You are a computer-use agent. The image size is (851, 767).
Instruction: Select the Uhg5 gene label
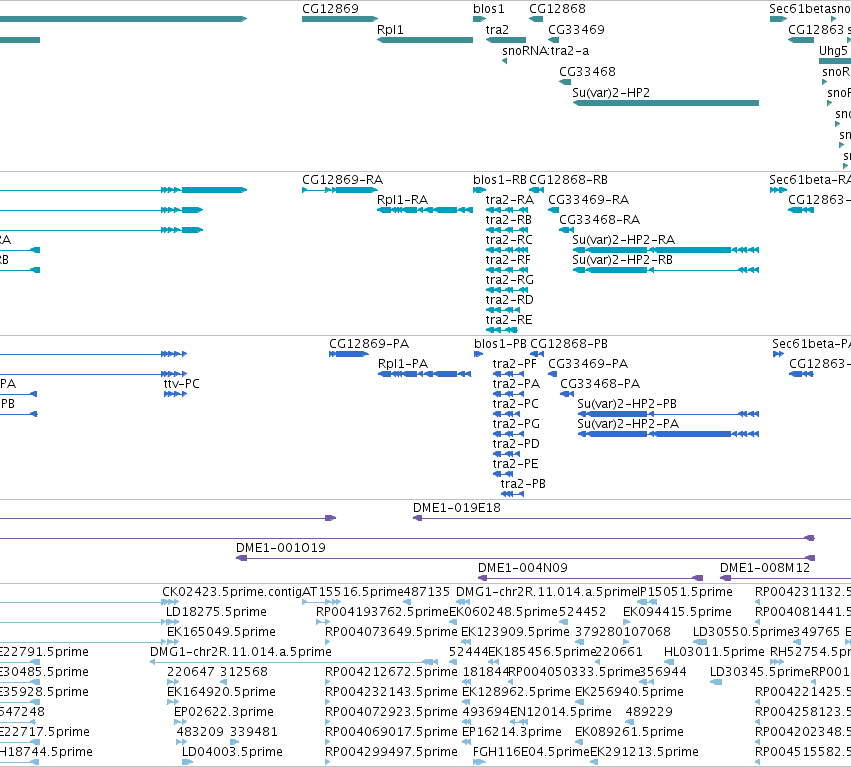[x=833, y=51]
